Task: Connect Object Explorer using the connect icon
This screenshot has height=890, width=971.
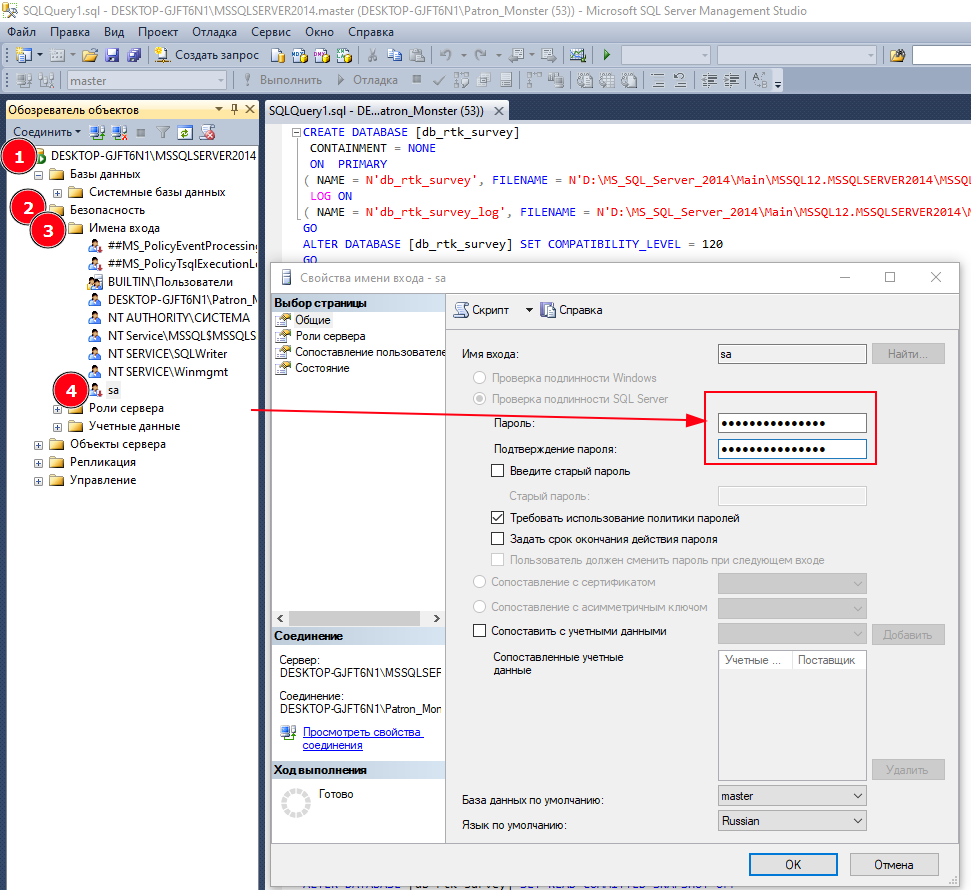Action: [x=97, y=132]
